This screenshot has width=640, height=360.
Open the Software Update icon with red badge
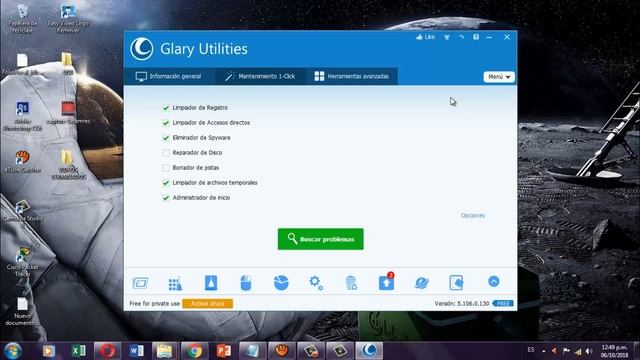click(x=387, y=282)
